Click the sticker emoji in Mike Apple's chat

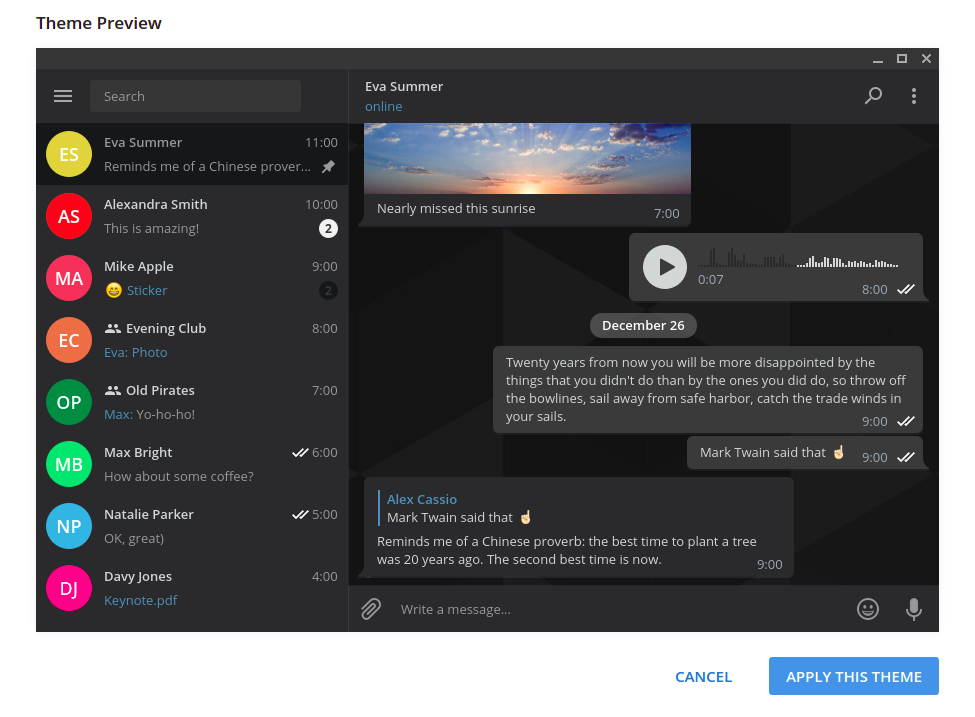click(x=113, y=290)
